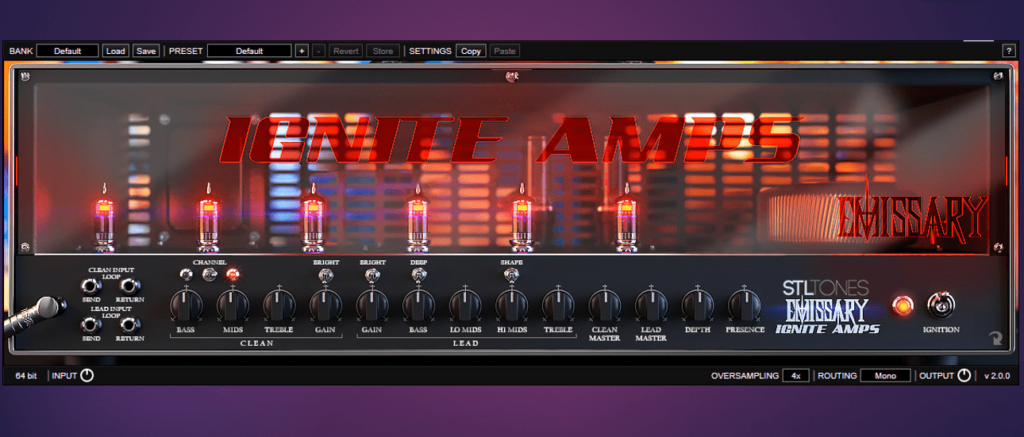The width and height of the screenshot is (1024, 437).
Task: Click the DEPTH knob
Action: [697, 304]
